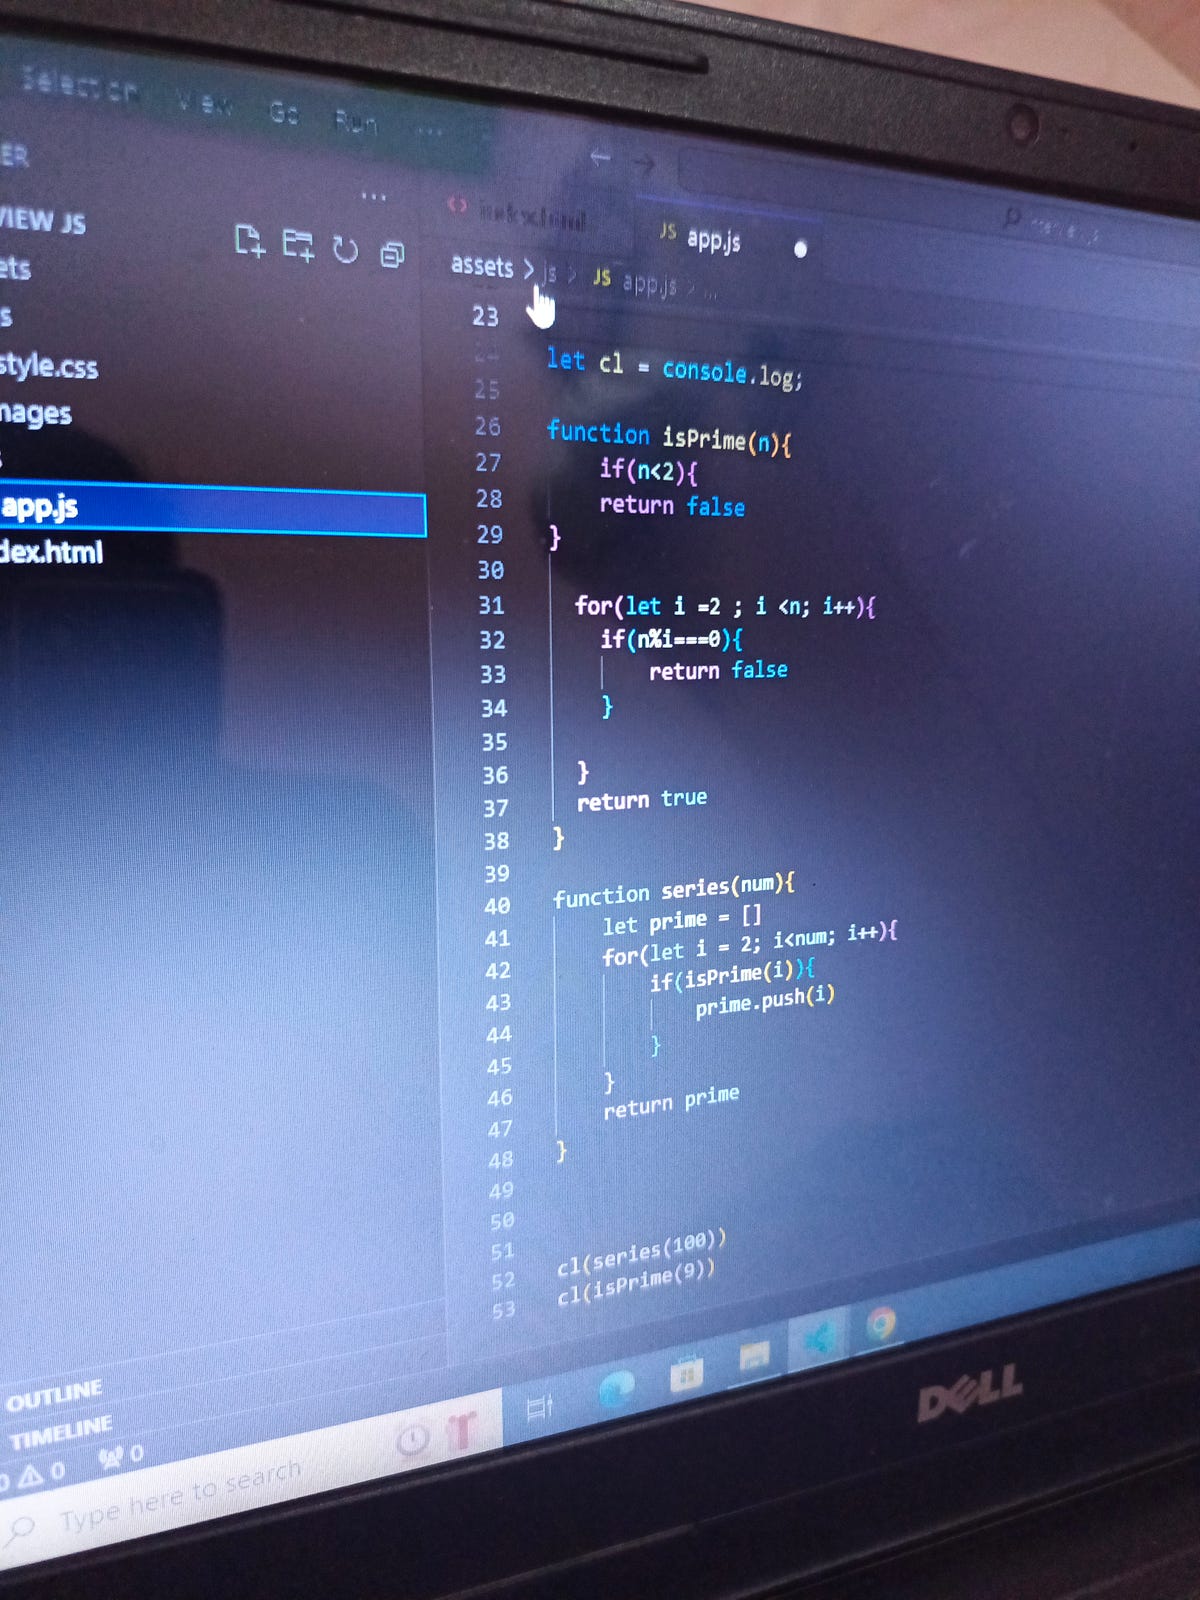This screenshot has width=1200, height=1600.
Task: Click the 'prime.push(i)' line
Action: point(765,1001)
